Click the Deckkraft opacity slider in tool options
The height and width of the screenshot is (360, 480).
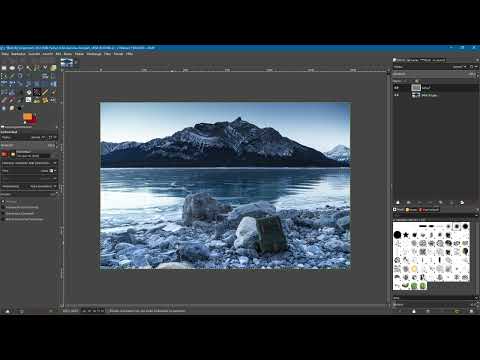(28, 145)
